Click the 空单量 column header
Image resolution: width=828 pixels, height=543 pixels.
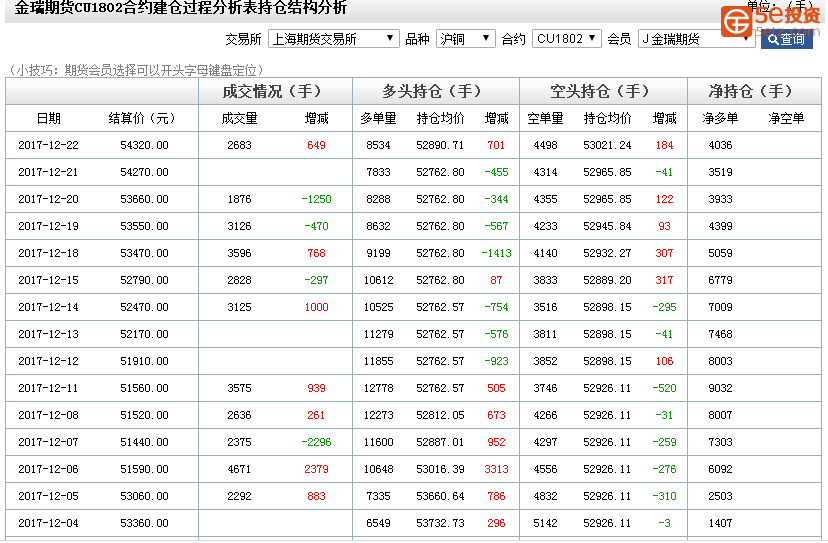tap(545, 118)
